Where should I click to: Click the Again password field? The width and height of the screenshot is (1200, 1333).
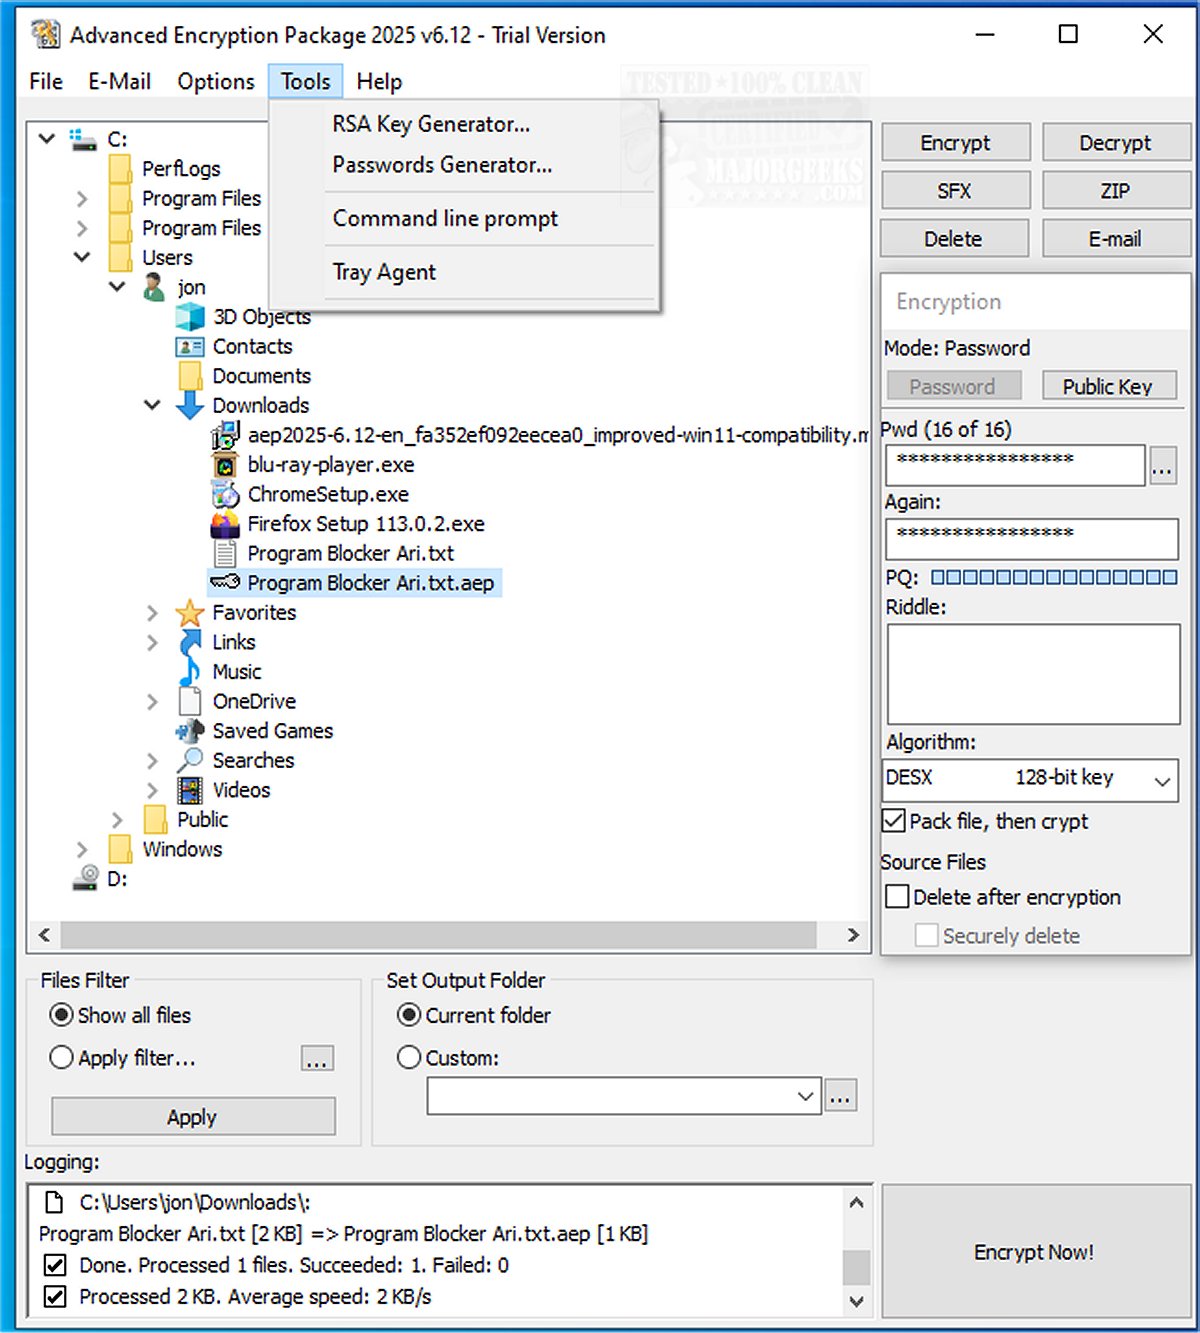(1032, 539)
